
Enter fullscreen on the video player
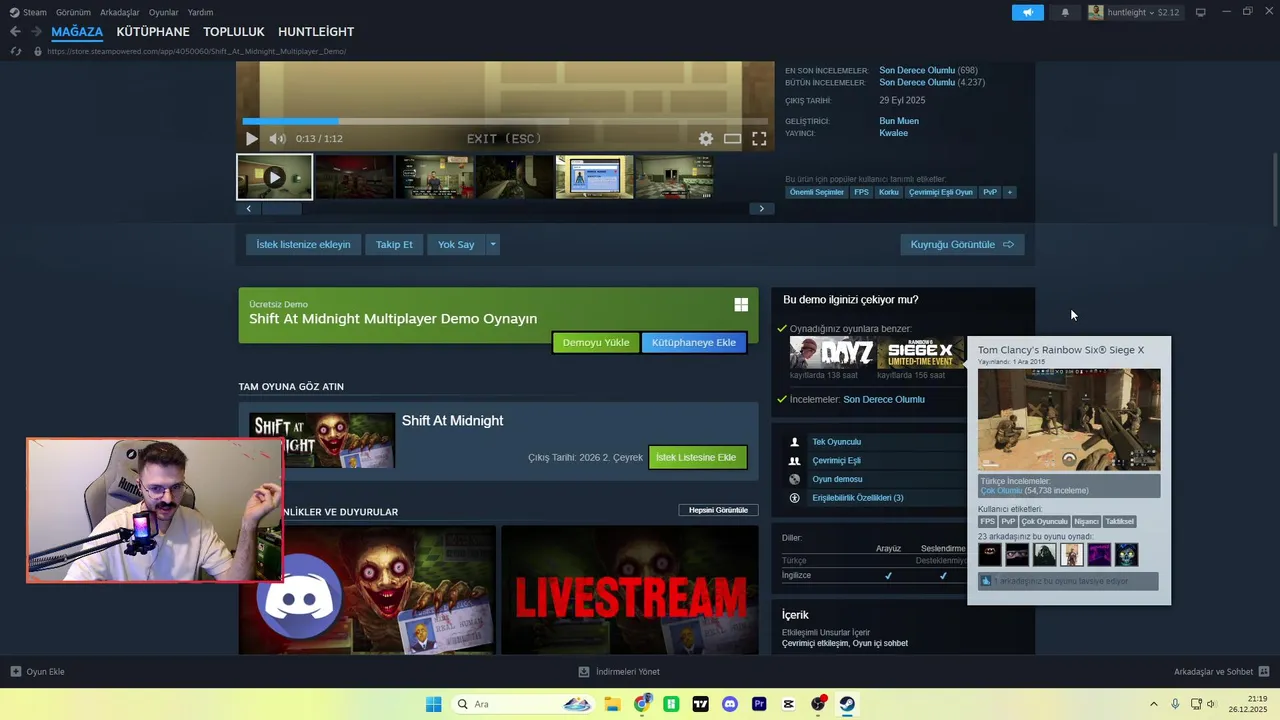click(759, 139)
